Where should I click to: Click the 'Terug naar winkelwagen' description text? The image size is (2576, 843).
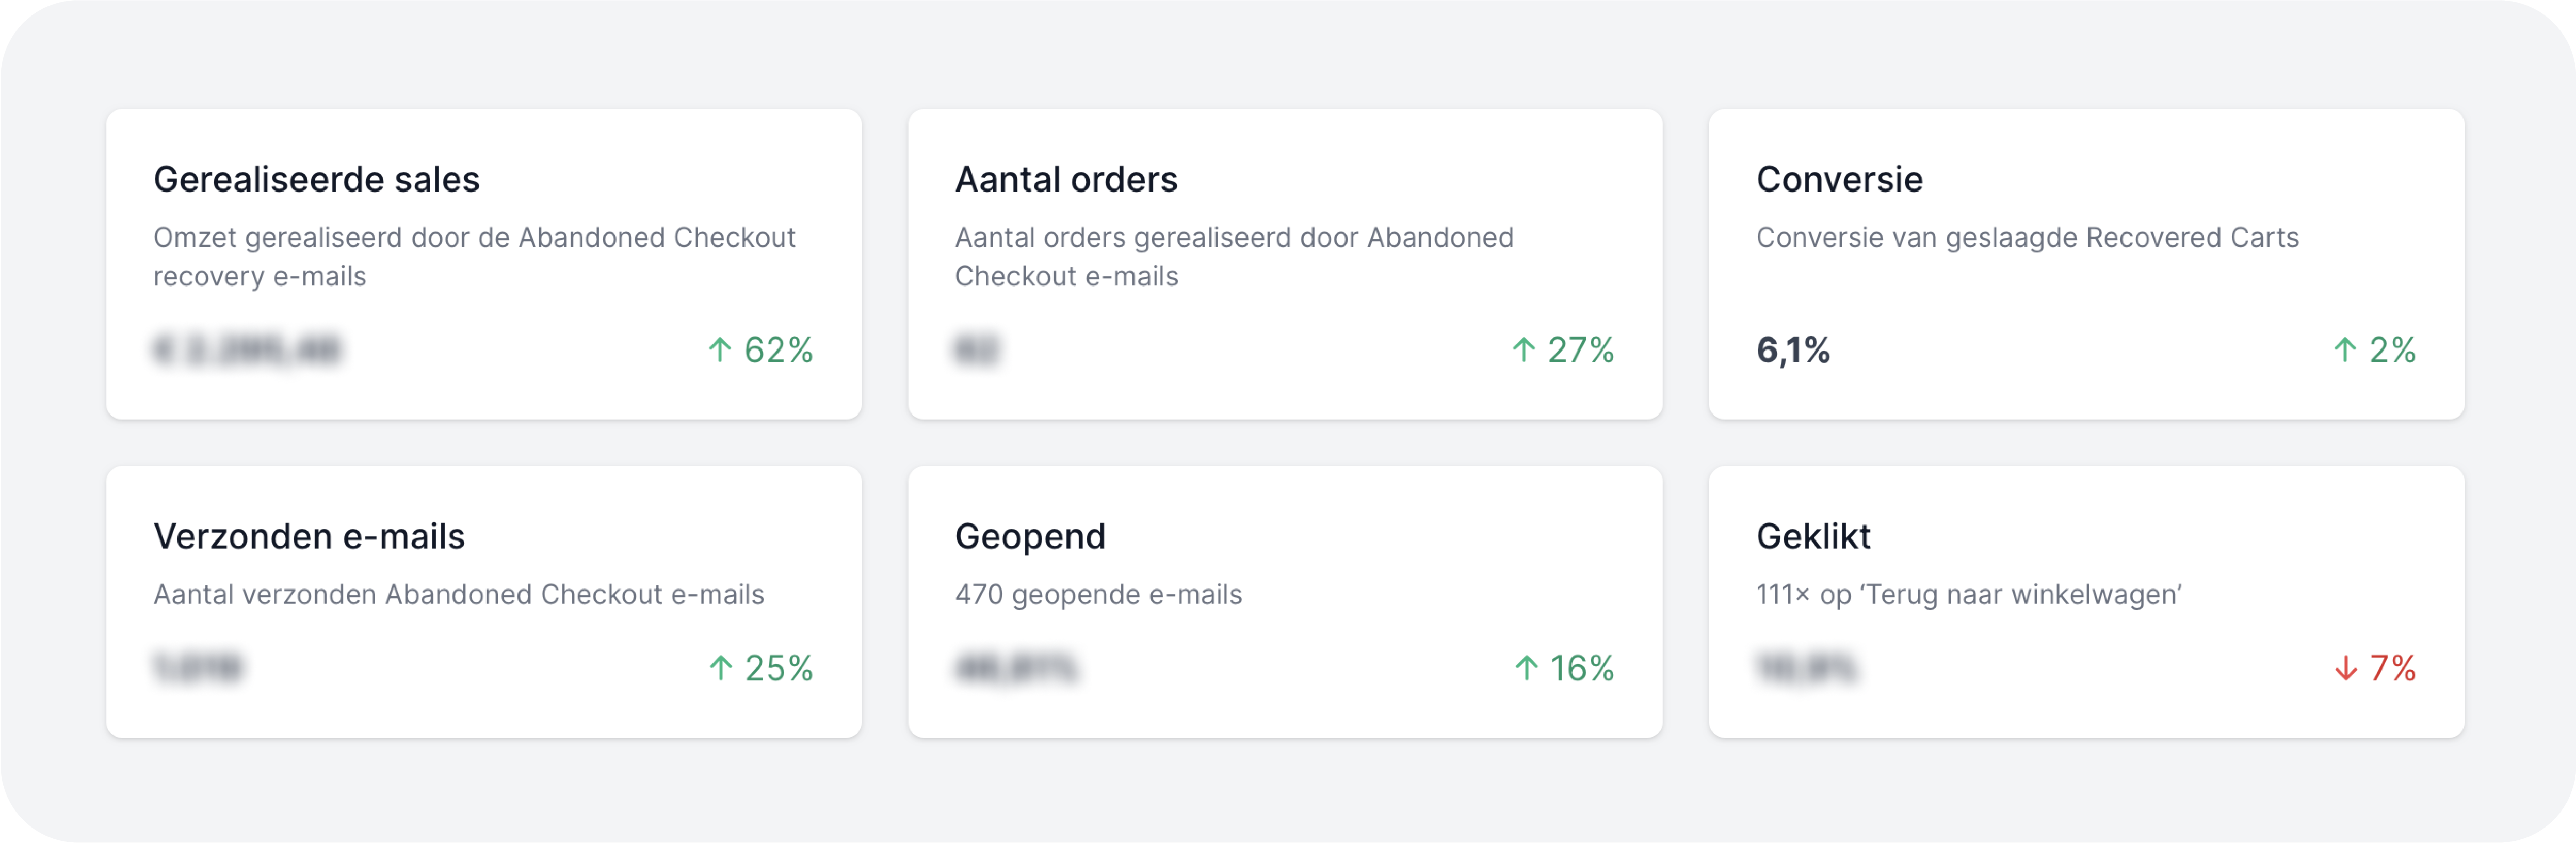coord(1968,595)
